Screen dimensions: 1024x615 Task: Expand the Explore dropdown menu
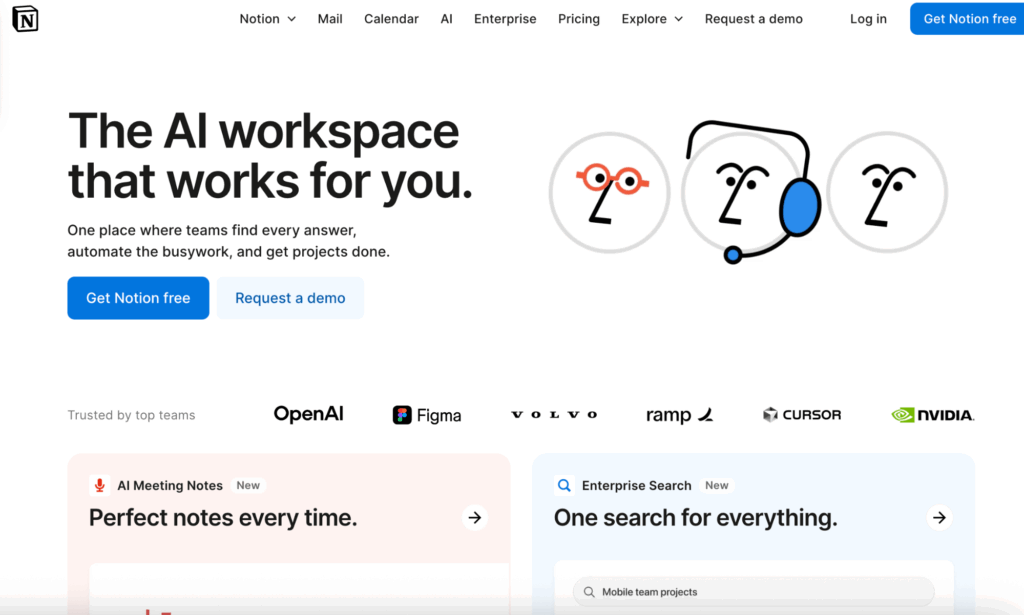coord(652,19)
